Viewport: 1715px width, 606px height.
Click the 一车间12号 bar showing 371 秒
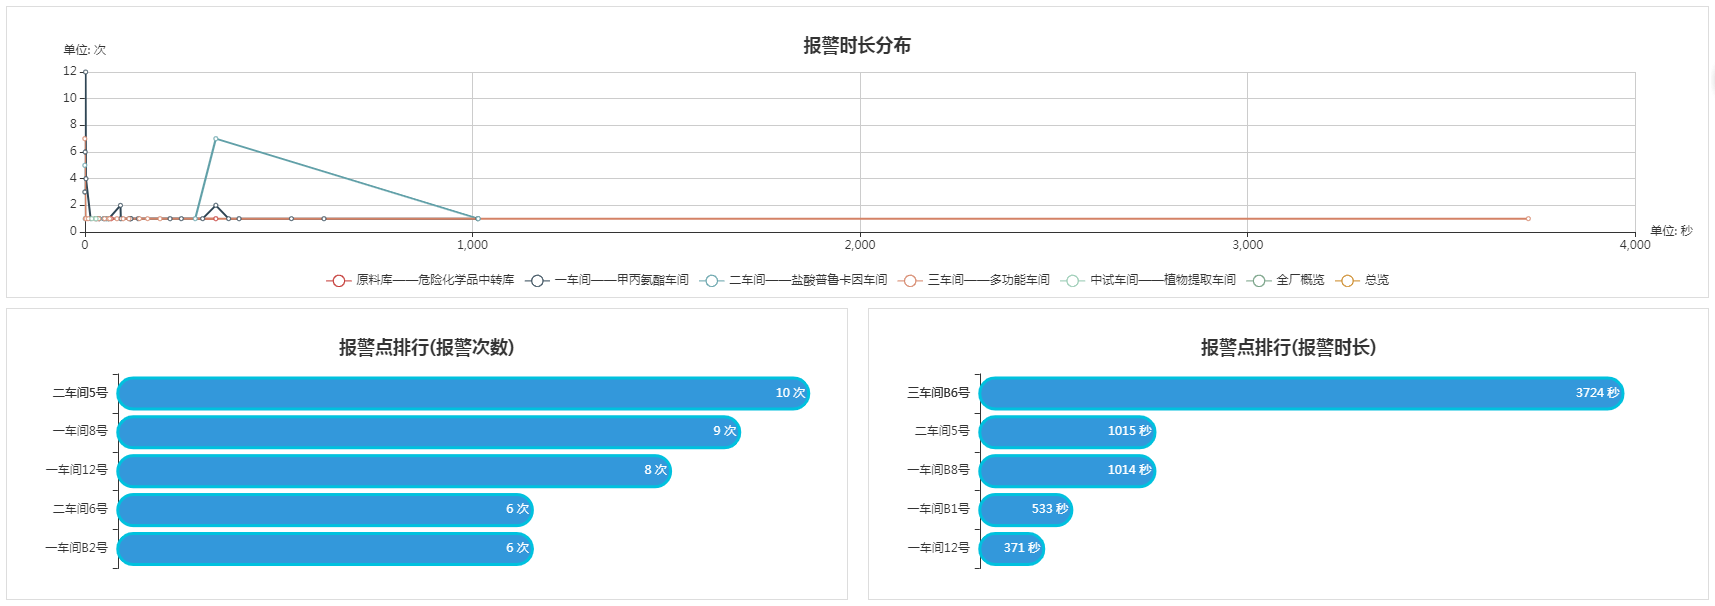1011,549
